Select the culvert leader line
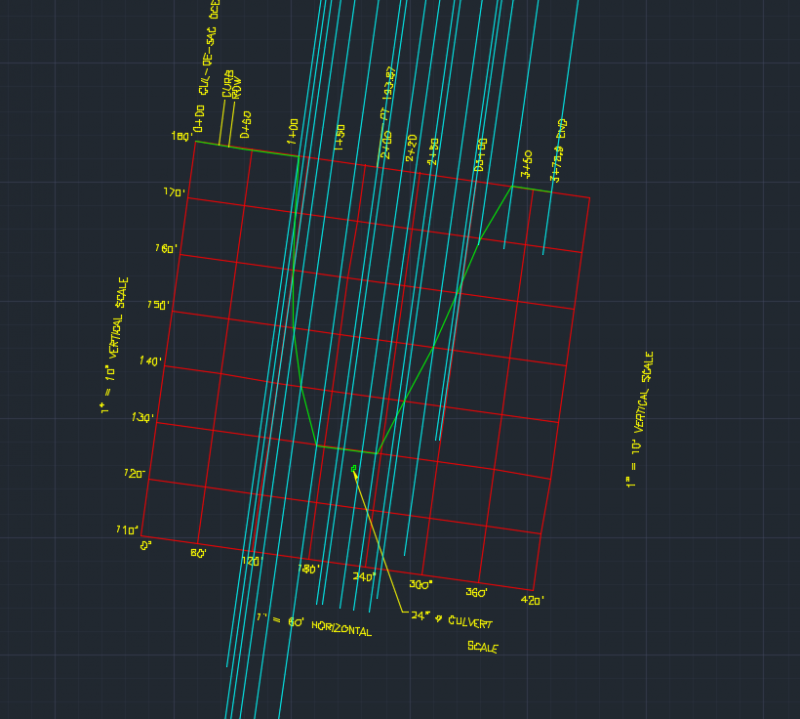This screenshot has height=719, width=800. point(380,540)
